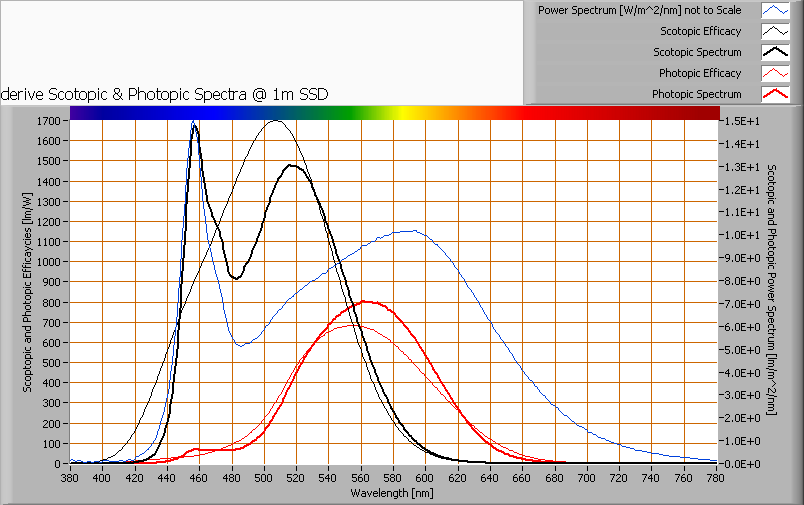Click the 'derive Scotopic & Photopic Spectra' graph title

pos(166,94)
